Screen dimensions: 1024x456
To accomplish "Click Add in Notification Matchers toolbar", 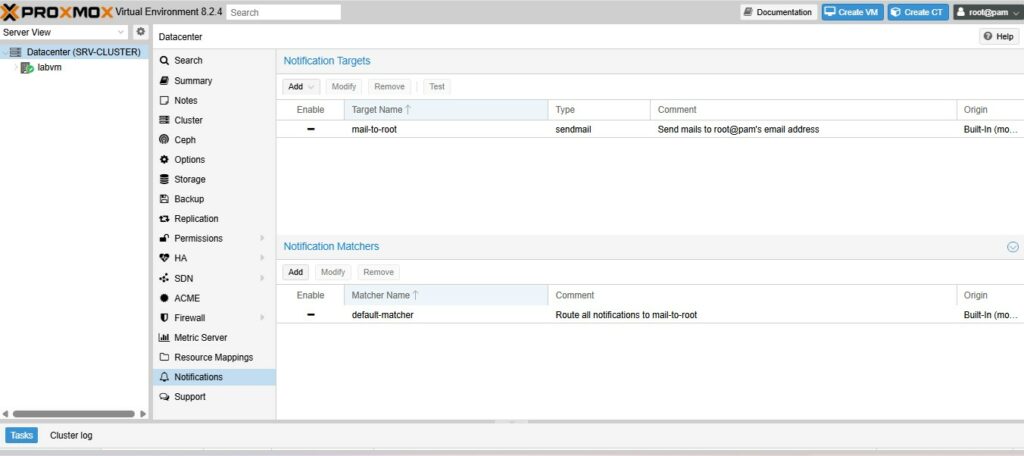I will [296, 272].
